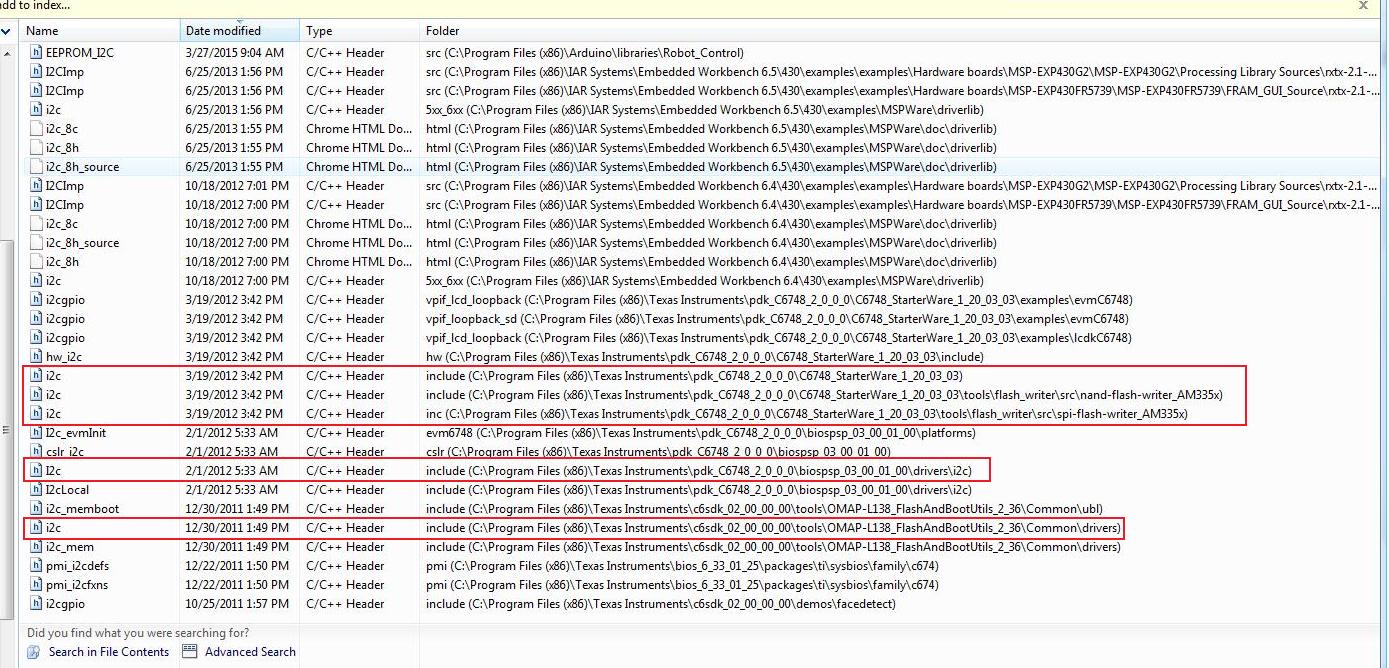
Task: Sort by the Name column header
Action: click(100, 31)
